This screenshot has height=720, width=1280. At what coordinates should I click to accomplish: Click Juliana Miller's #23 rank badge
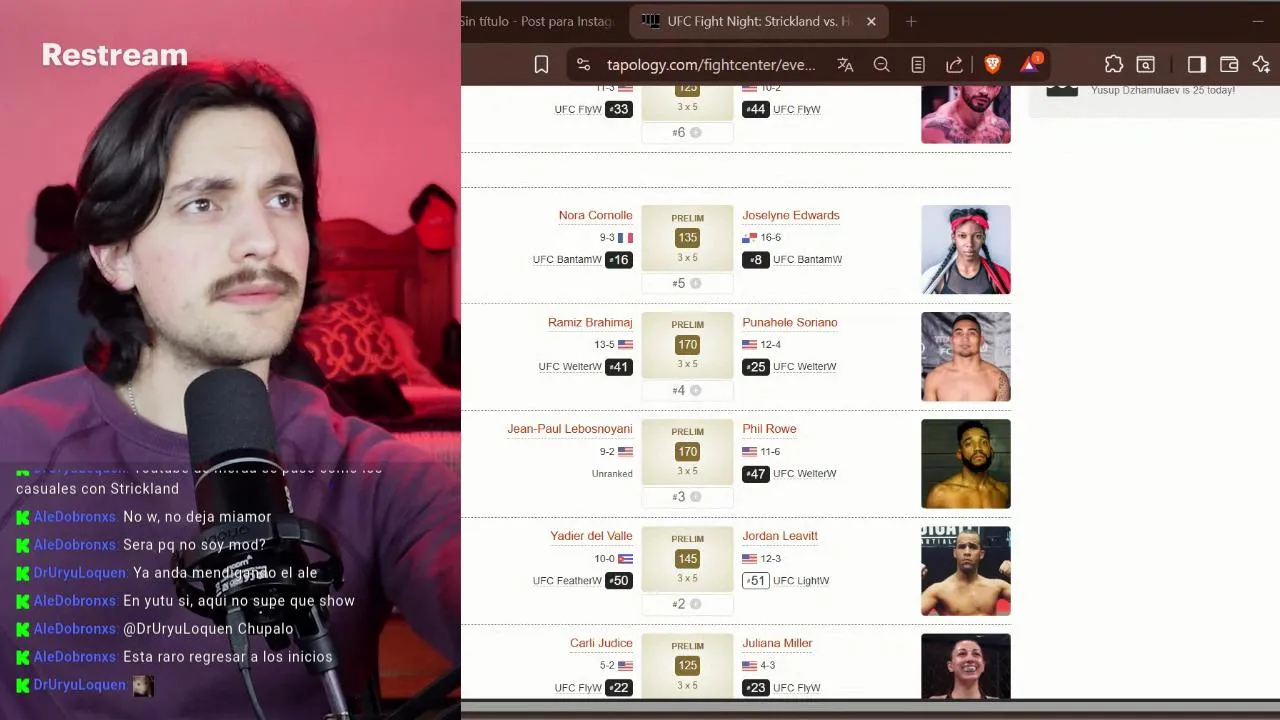point(756,688)
